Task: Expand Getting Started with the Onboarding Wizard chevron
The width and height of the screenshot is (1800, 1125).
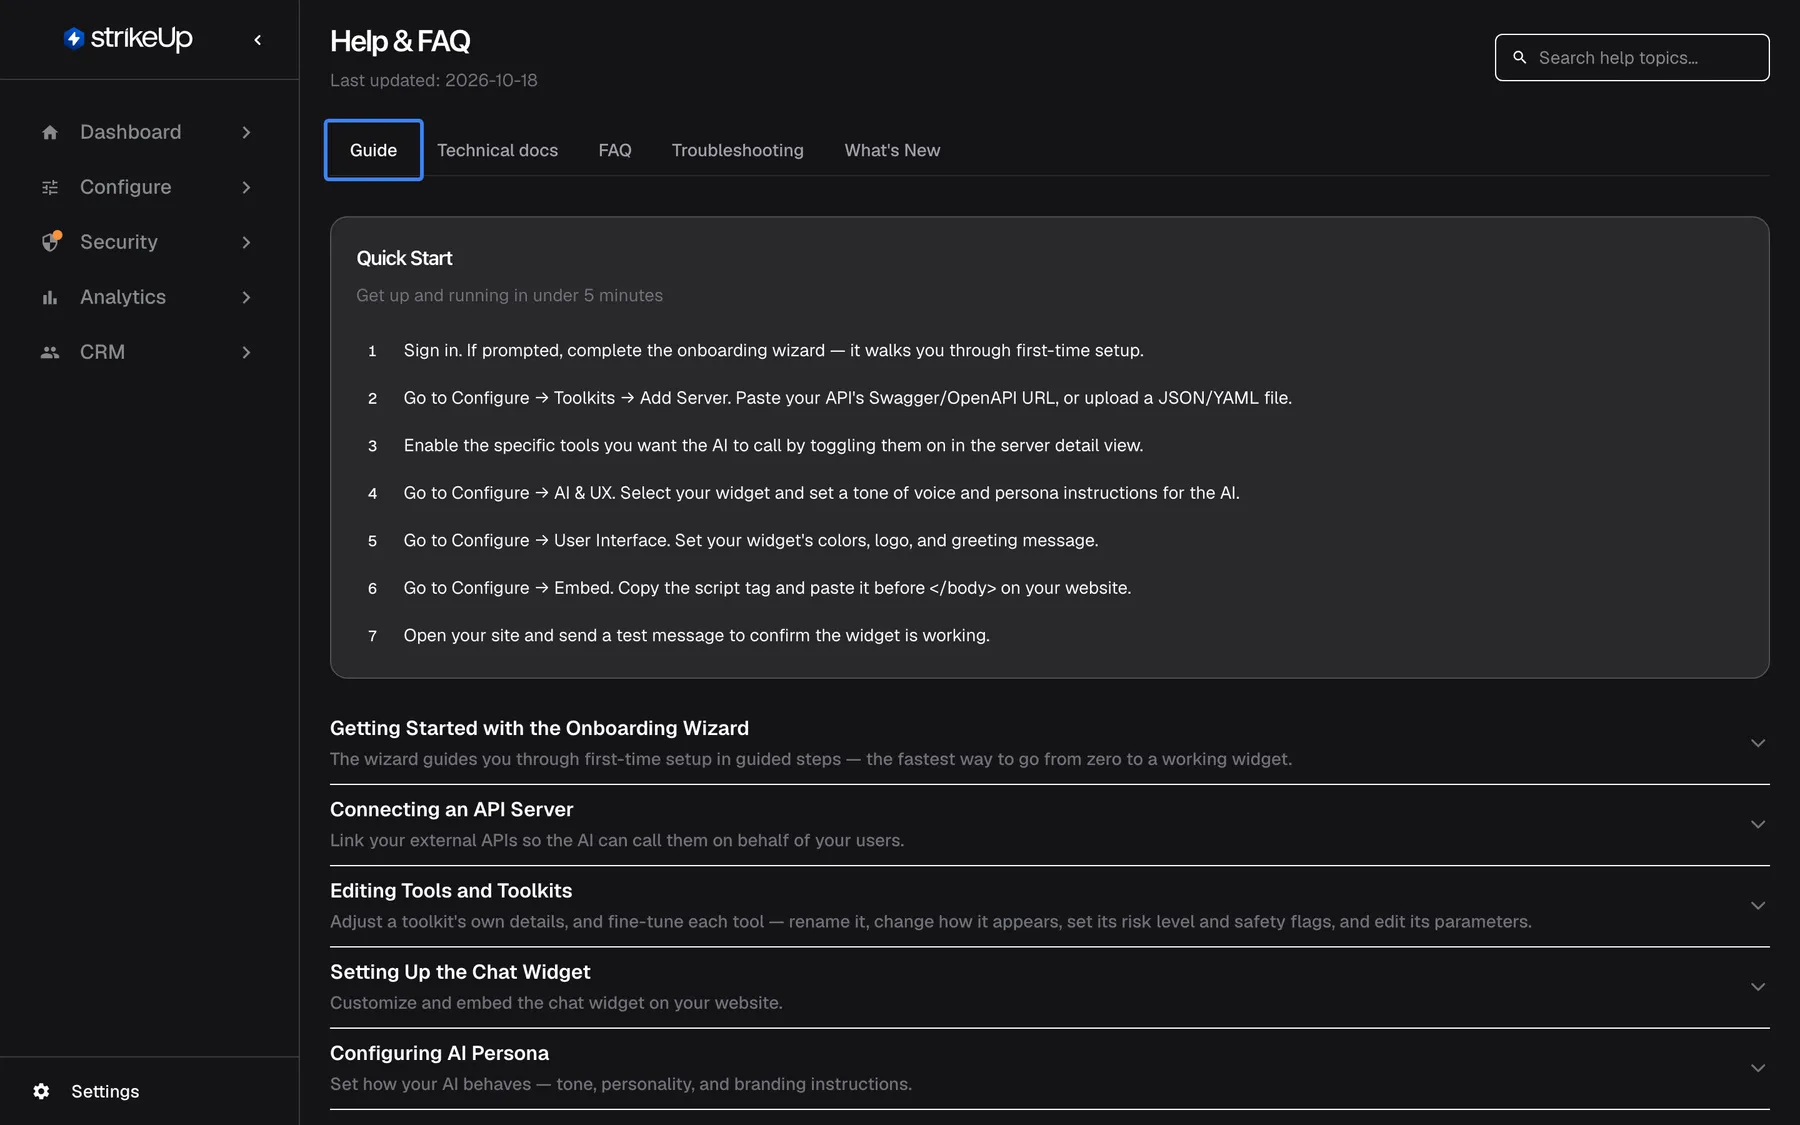Action: pos(1758,743)
